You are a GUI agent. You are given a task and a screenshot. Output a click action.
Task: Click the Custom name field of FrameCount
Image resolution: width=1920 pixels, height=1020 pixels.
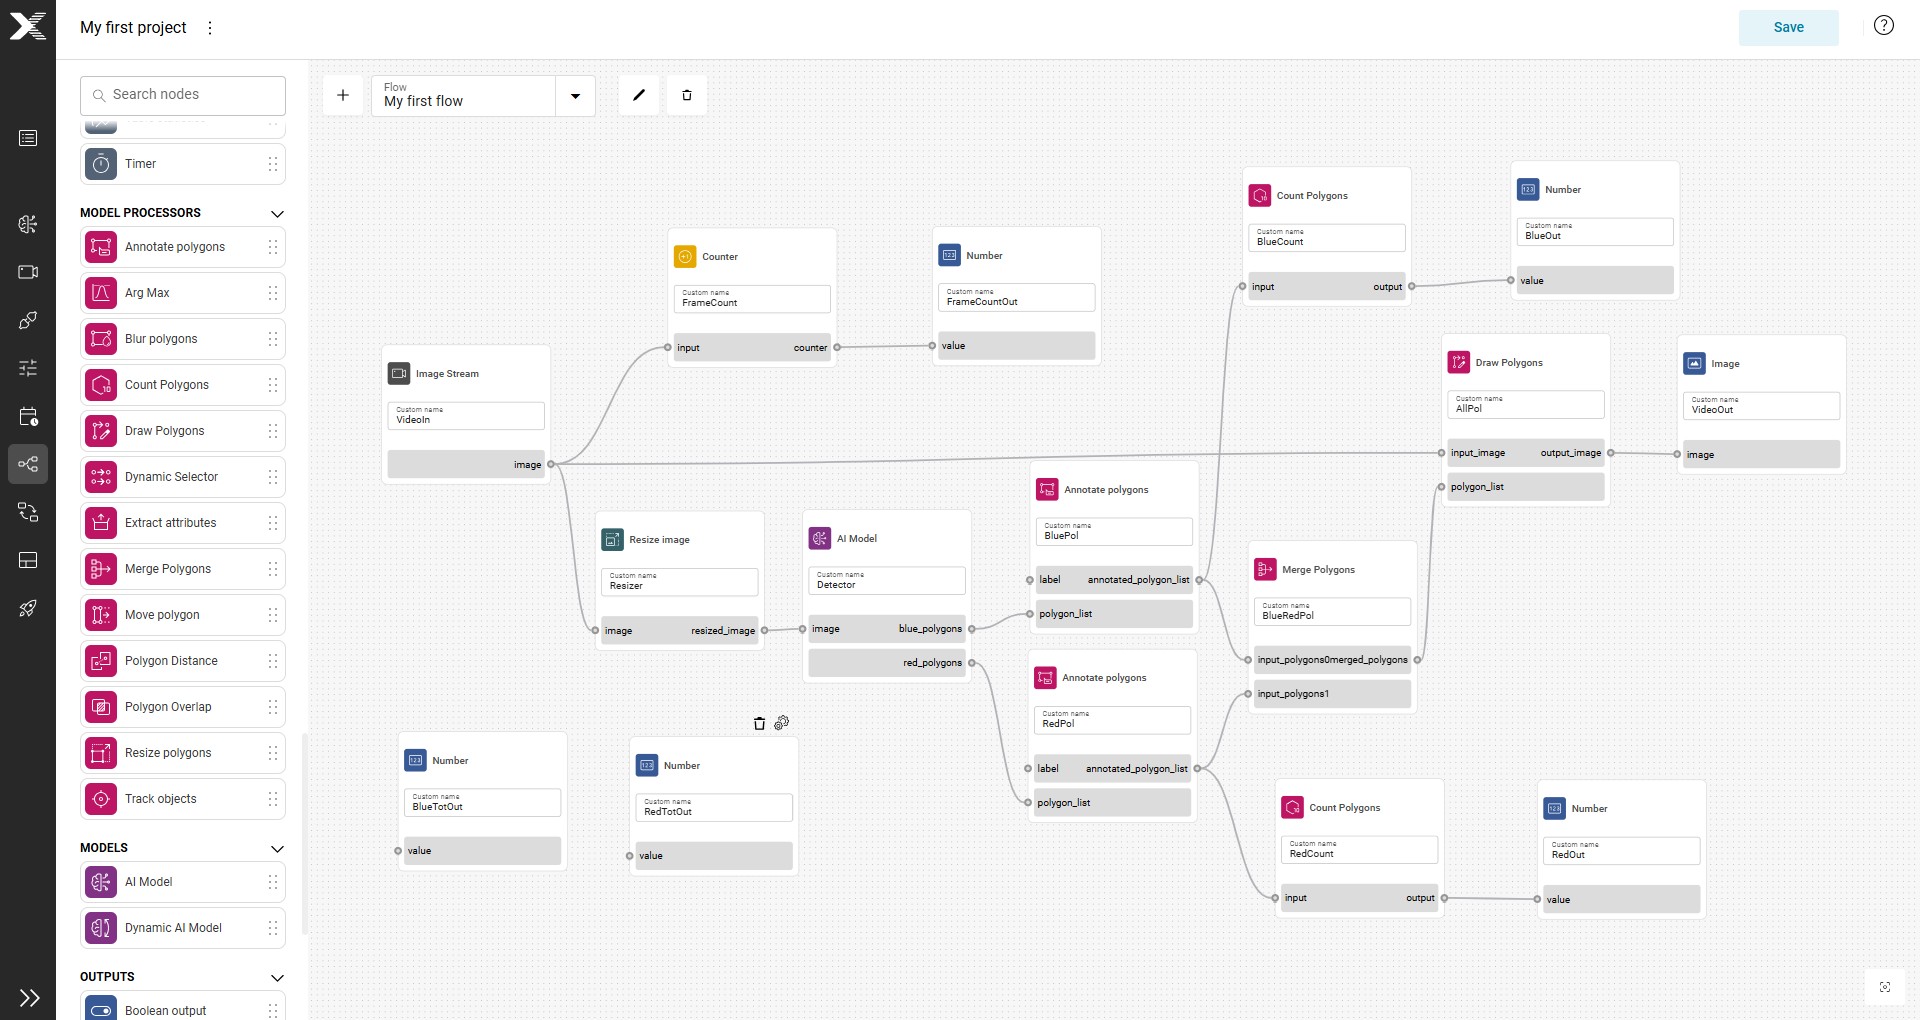pyautogui.click(x=752, y=299)
